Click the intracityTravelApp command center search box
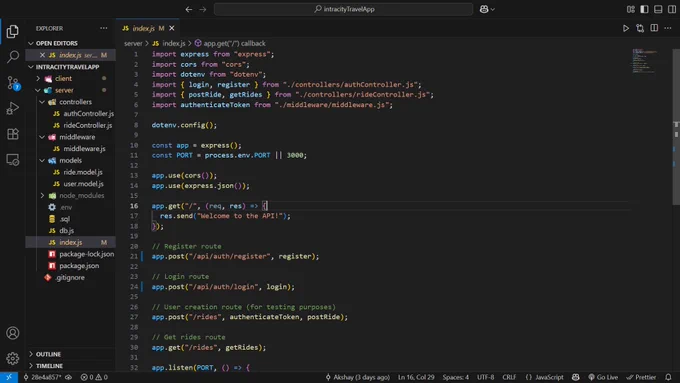The height and width of the screenshot is (383, 680). [343, 9]
